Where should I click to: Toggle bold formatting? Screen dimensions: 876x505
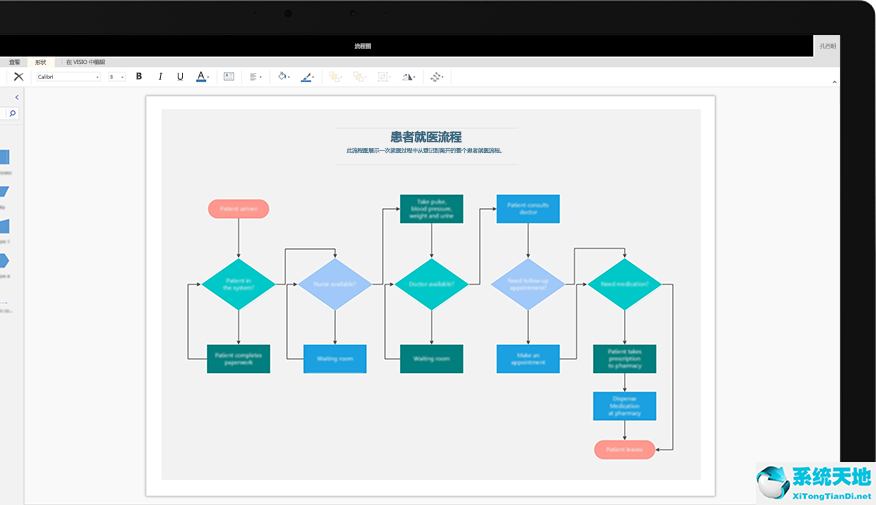(139, 77)
